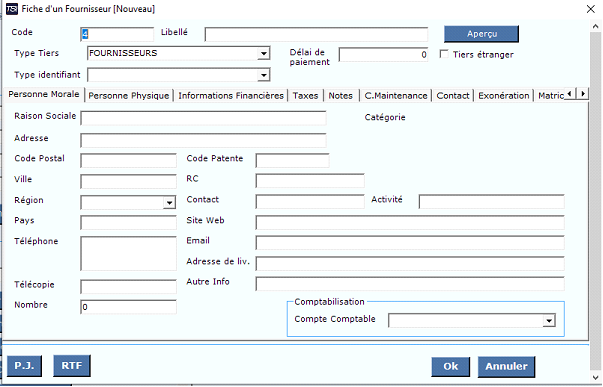This screenshot has width=603, height=387.
Task: Click the Raison Sociale input field
Action: click(203, 118)
